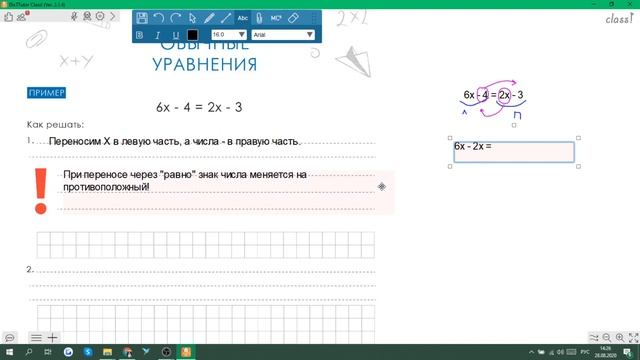Screen dimensions: 640x360
Task: Toggle italic text formatting
Action: 158,35
